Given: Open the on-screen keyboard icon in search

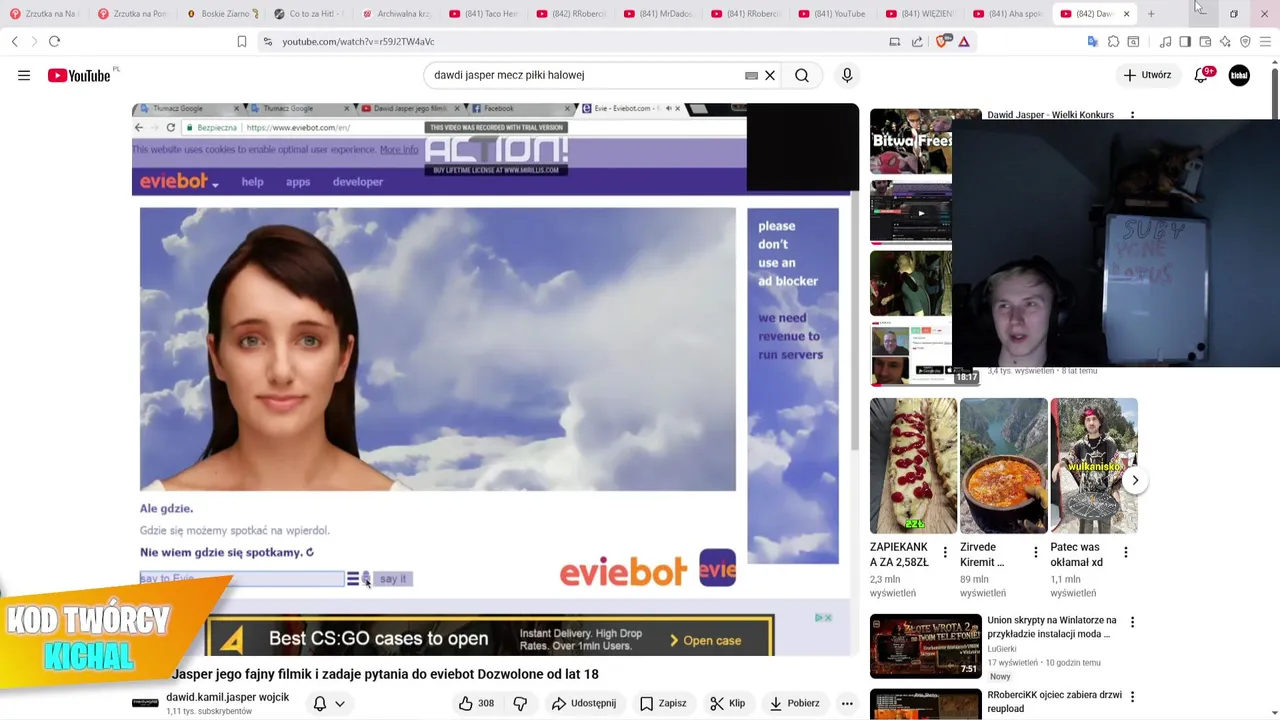Looking at the screenshot, I should [x=751, y=75].
